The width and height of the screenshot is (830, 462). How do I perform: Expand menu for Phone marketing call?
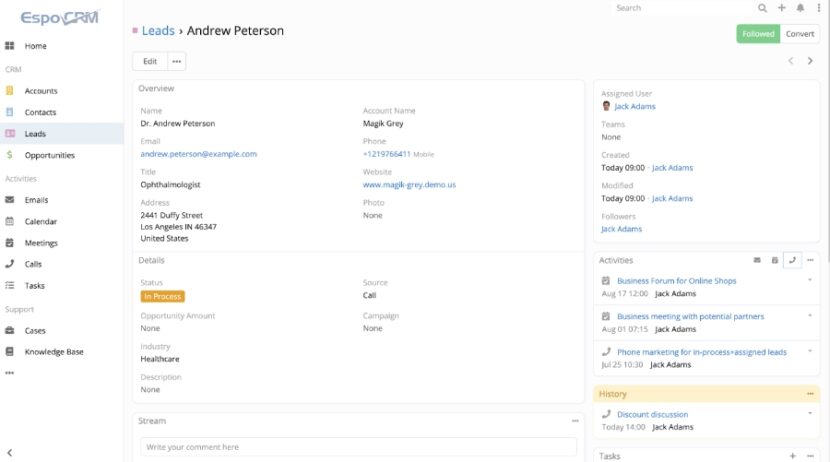click(810, 351)
